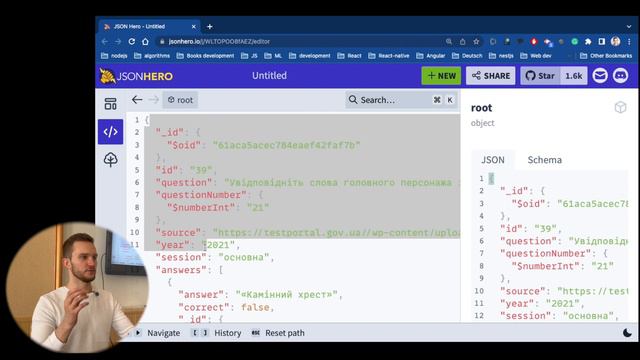Click the 3D cube icon beside root
The image size is (640, 360).
(x=620, y=107)
